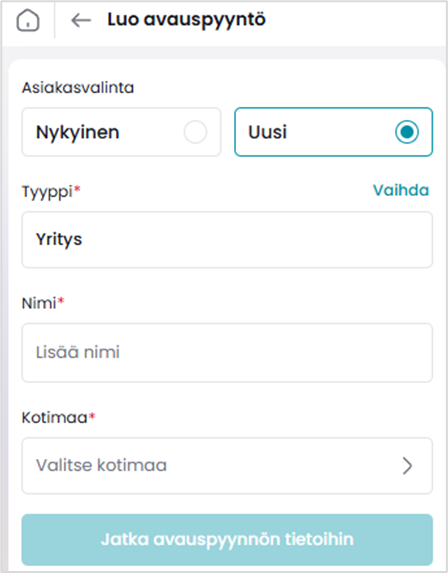Screen dimensions: 448x573
Task: Click the Nimi field label
Action: coord(39,303)
